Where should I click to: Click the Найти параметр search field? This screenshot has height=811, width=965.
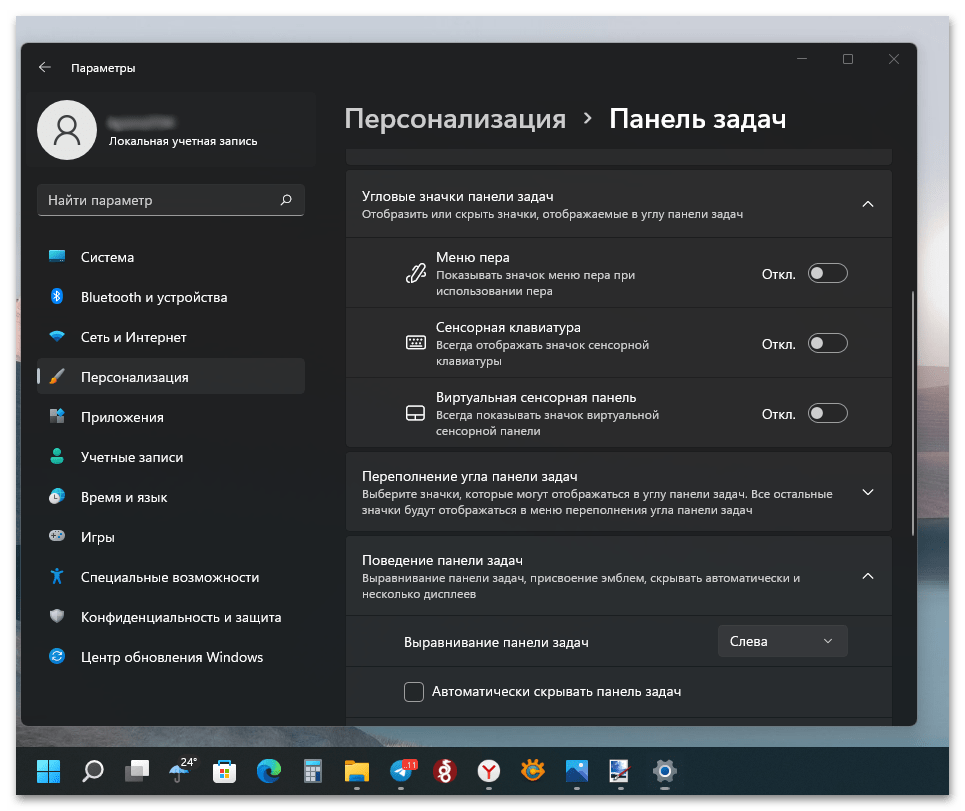click(x=160, y=201)
